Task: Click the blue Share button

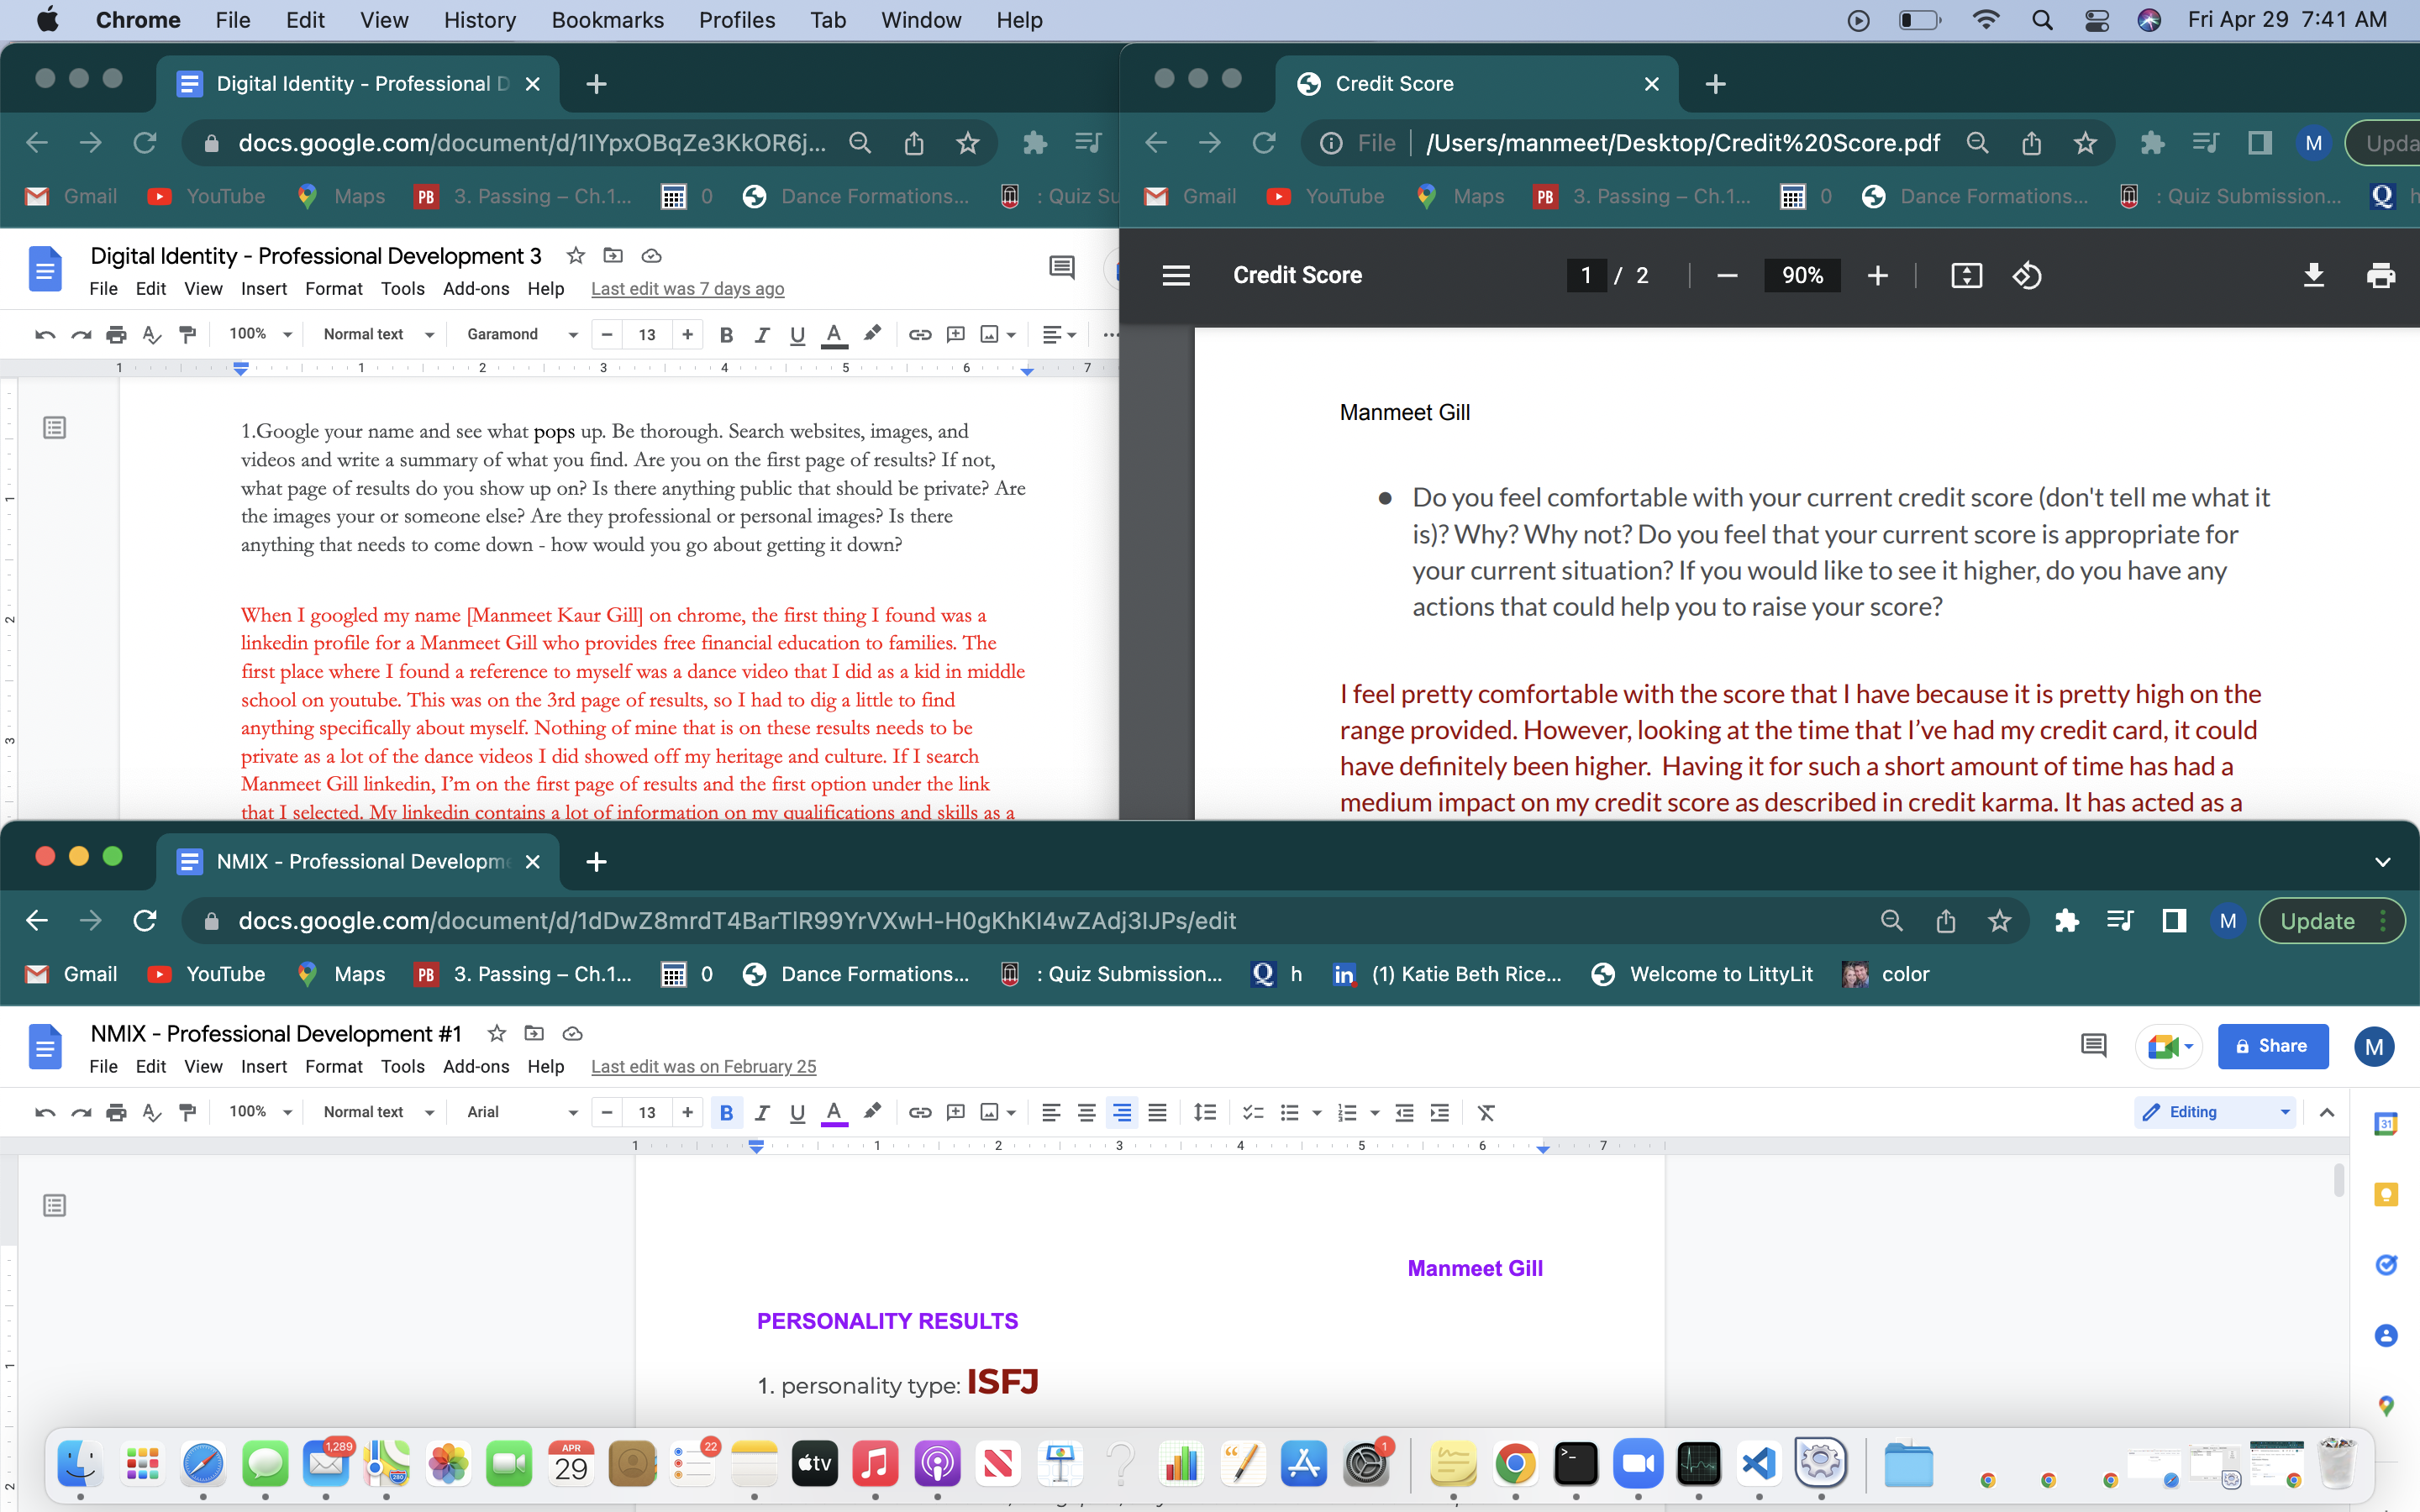Action: tap(2272, 1046)
